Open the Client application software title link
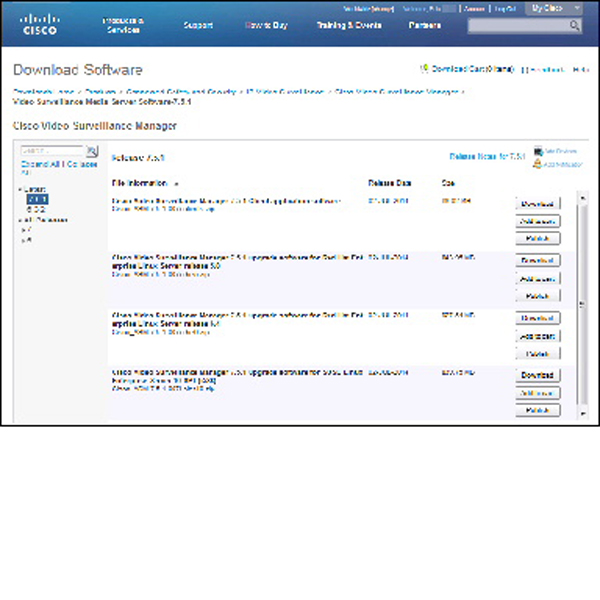Viewport: 600px width, 600px height. point(226,201)
